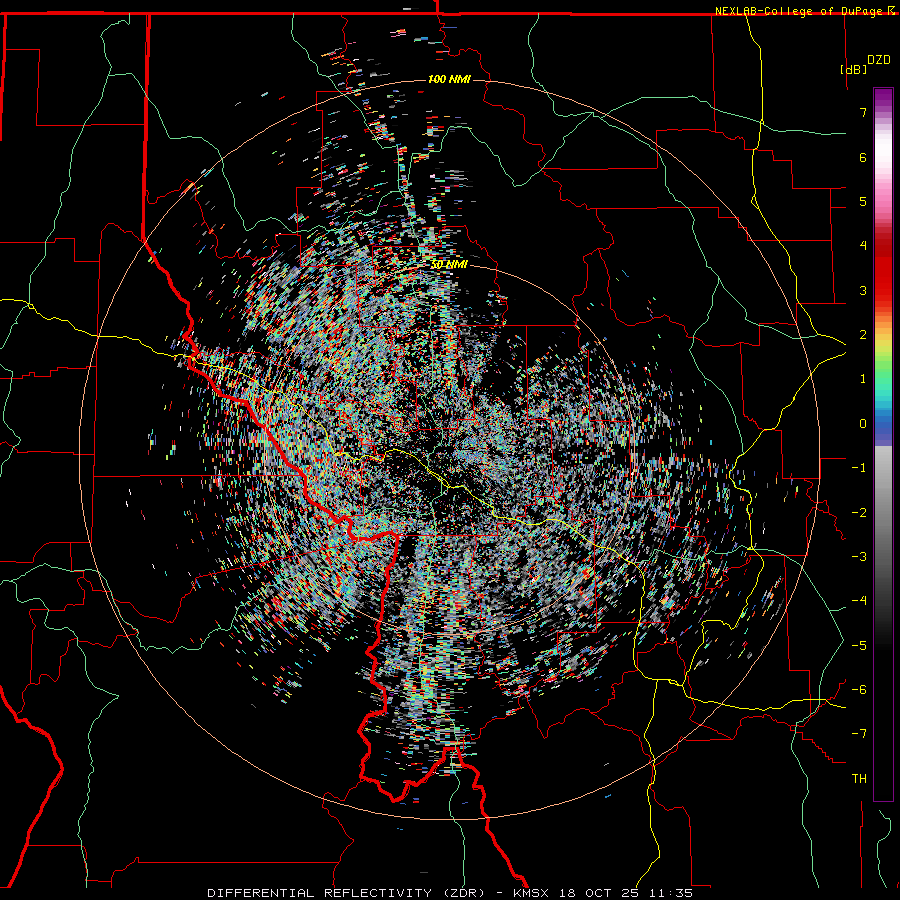Click the 2 value on the legend
The width and height of the screenshot is (900, 900).
click(x=863, y=335)
